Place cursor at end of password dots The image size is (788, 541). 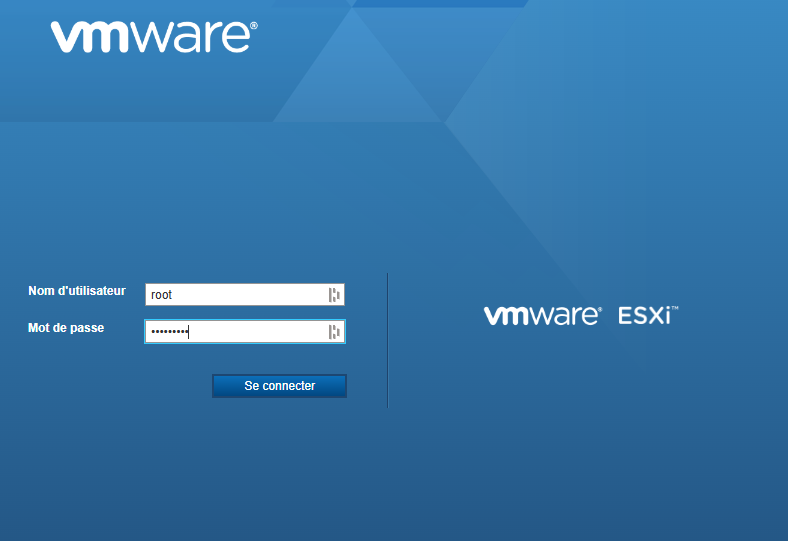[189, 332]
